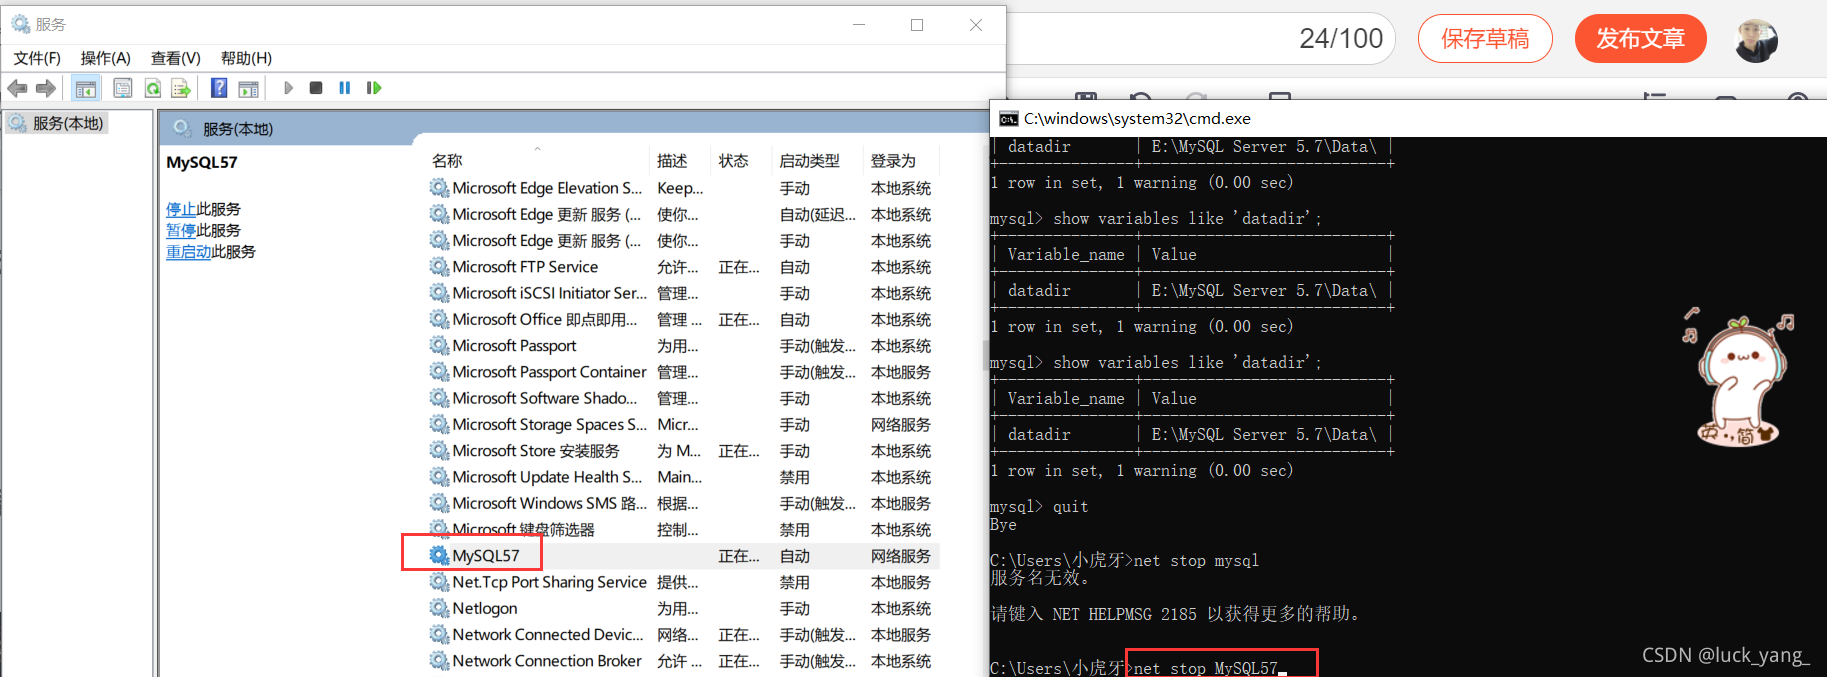The image size is (1827, 677).
Task: Click the Forward arrow in Services toolbar
Action: 46,88
